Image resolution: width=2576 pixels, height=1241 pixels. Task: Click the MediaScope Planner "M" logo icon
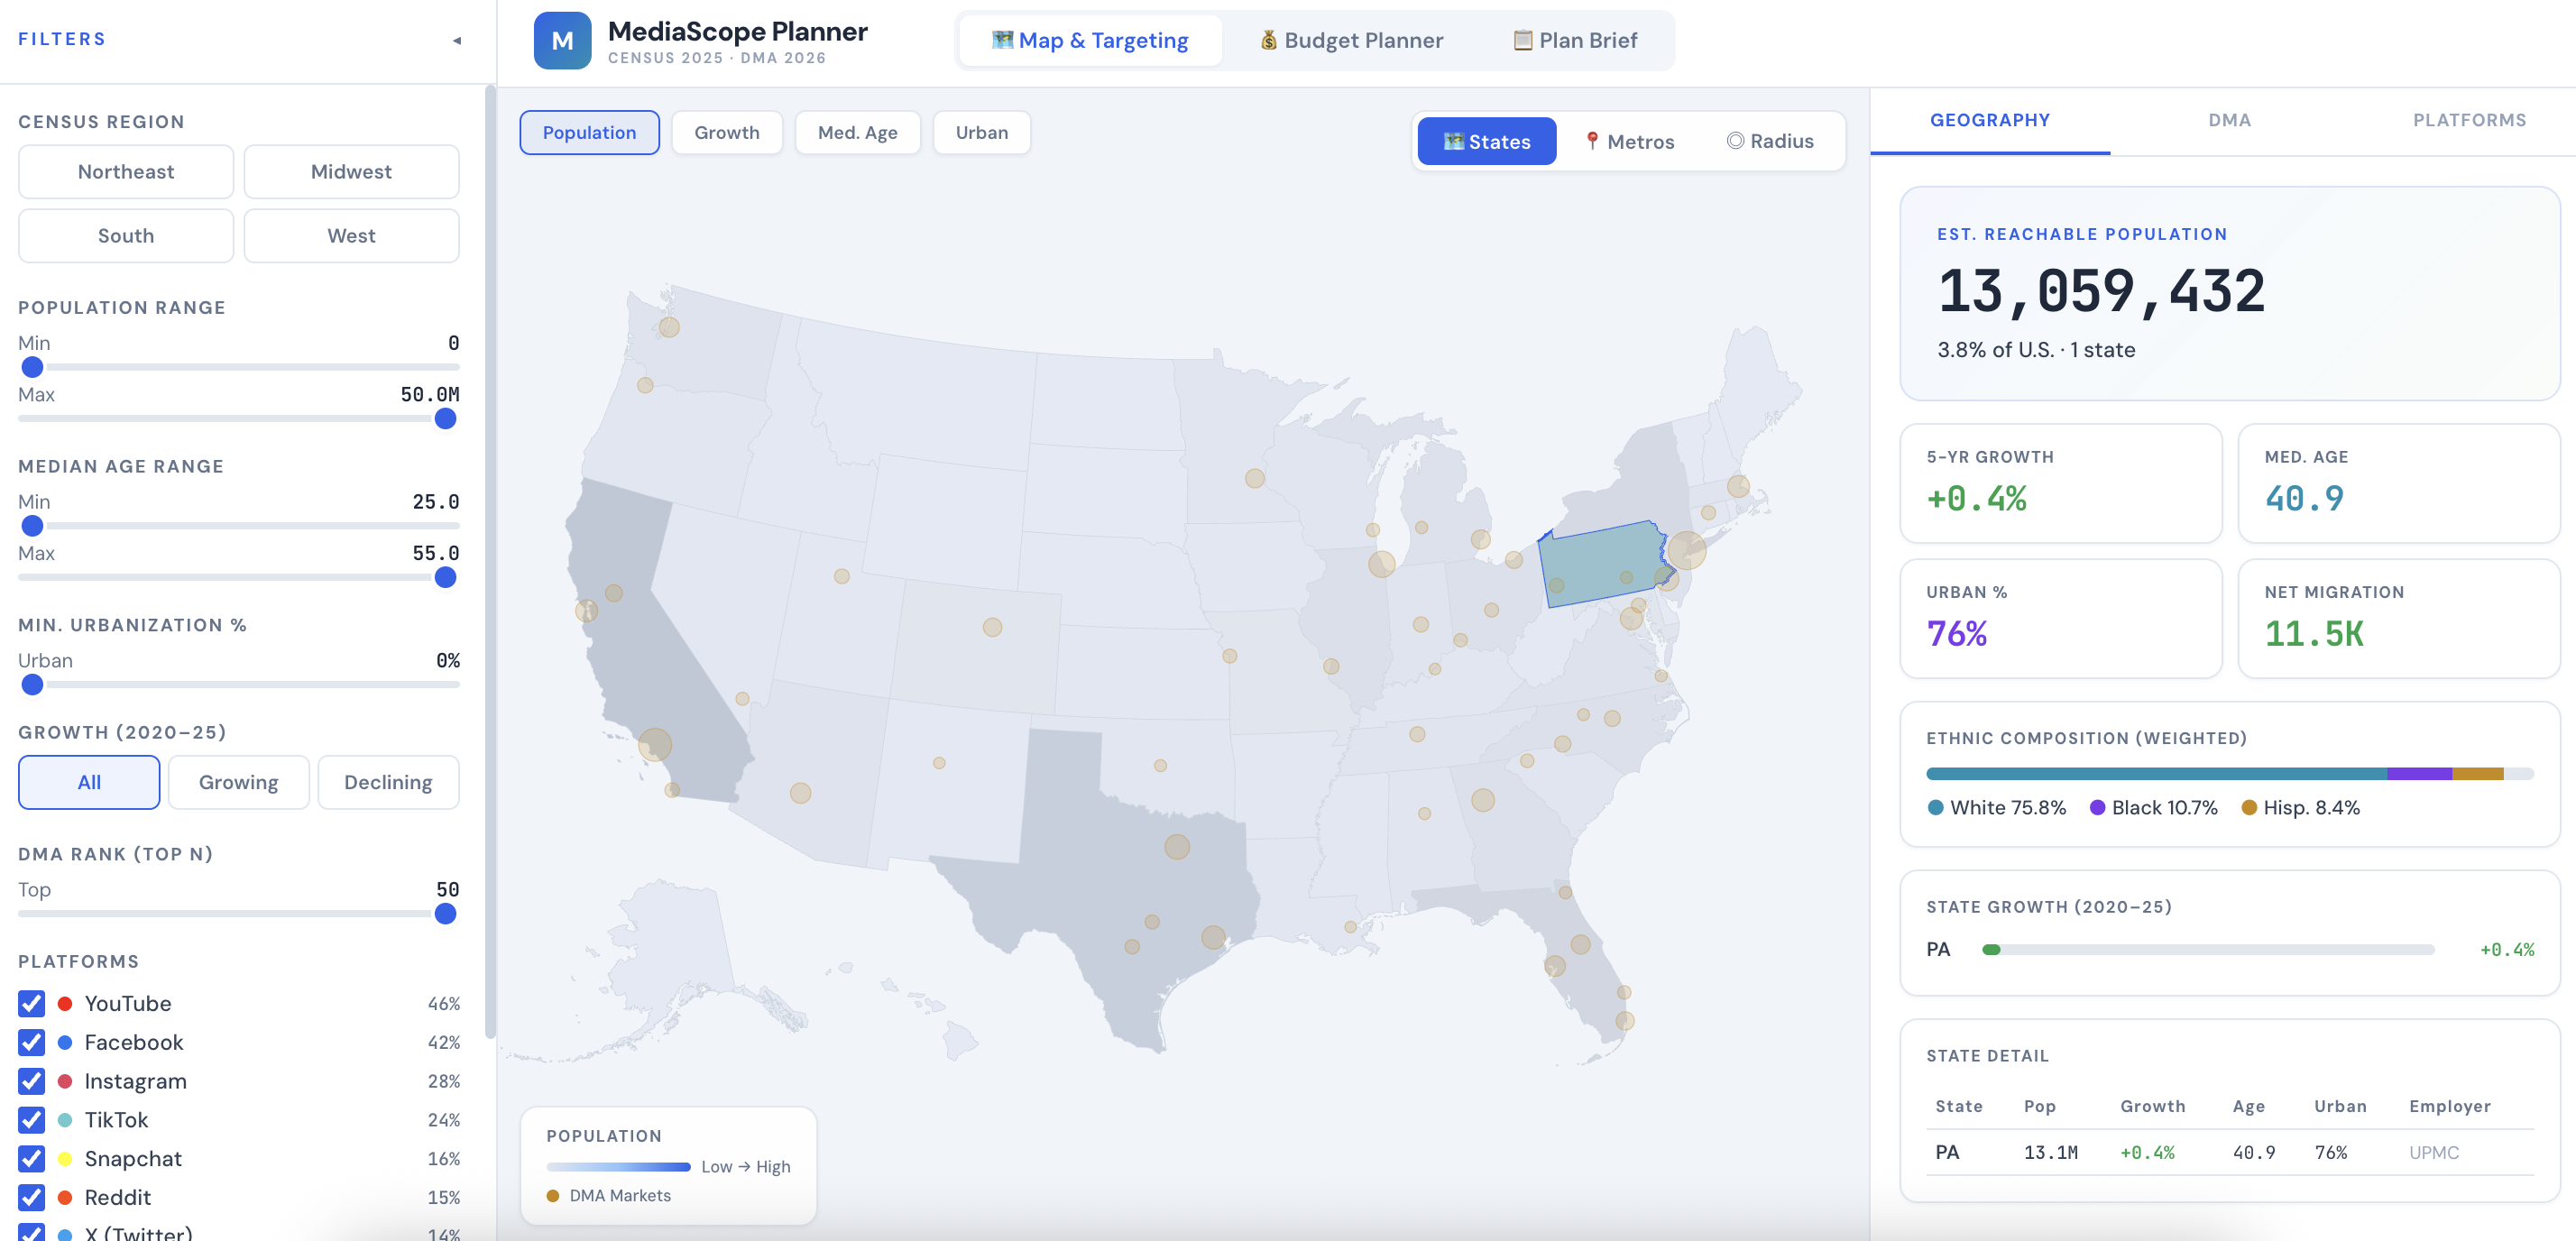(563, 40)
